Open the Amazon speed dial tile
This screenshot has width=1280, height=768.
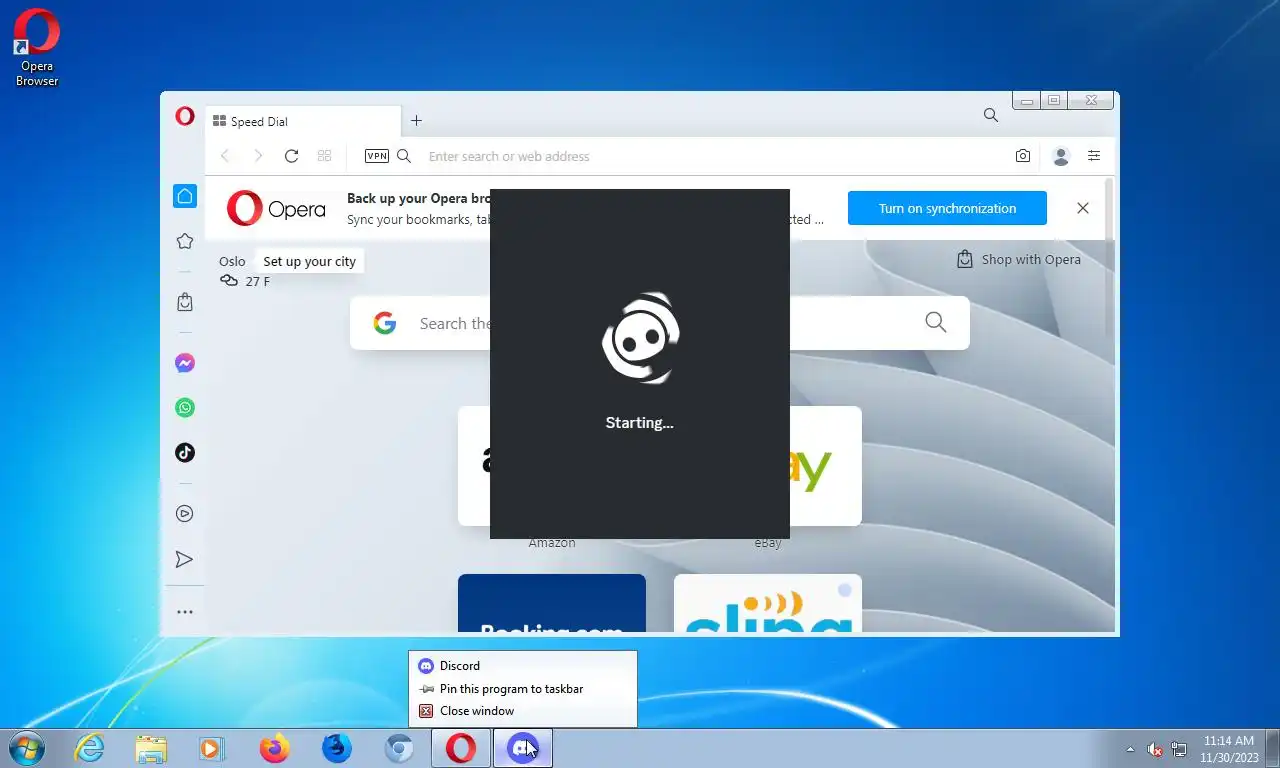click(x=474, y=466)
